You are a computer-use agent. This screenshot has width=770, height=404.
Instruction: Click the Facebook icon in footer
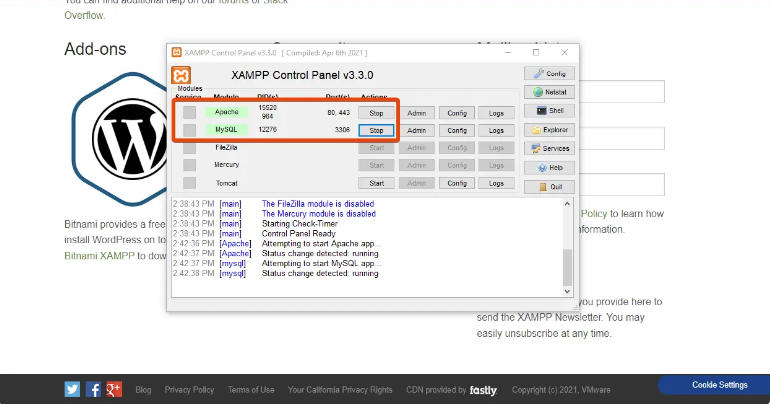pos(93,389)
